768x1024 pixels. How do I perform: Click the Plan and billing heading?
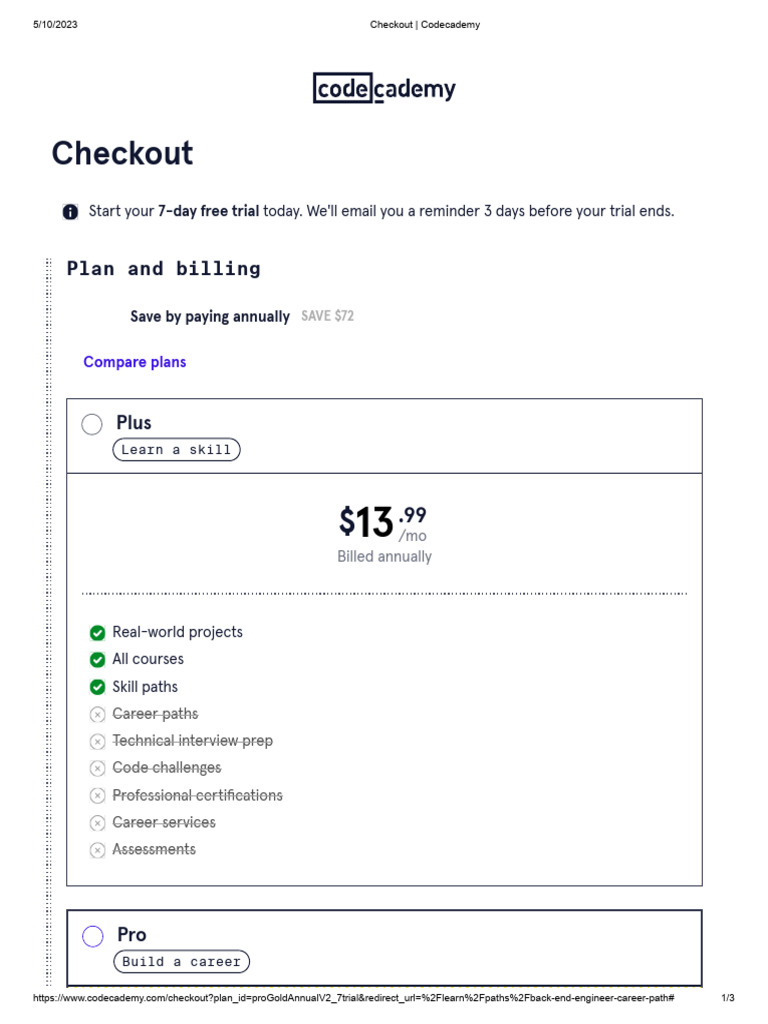coord(163,268)
